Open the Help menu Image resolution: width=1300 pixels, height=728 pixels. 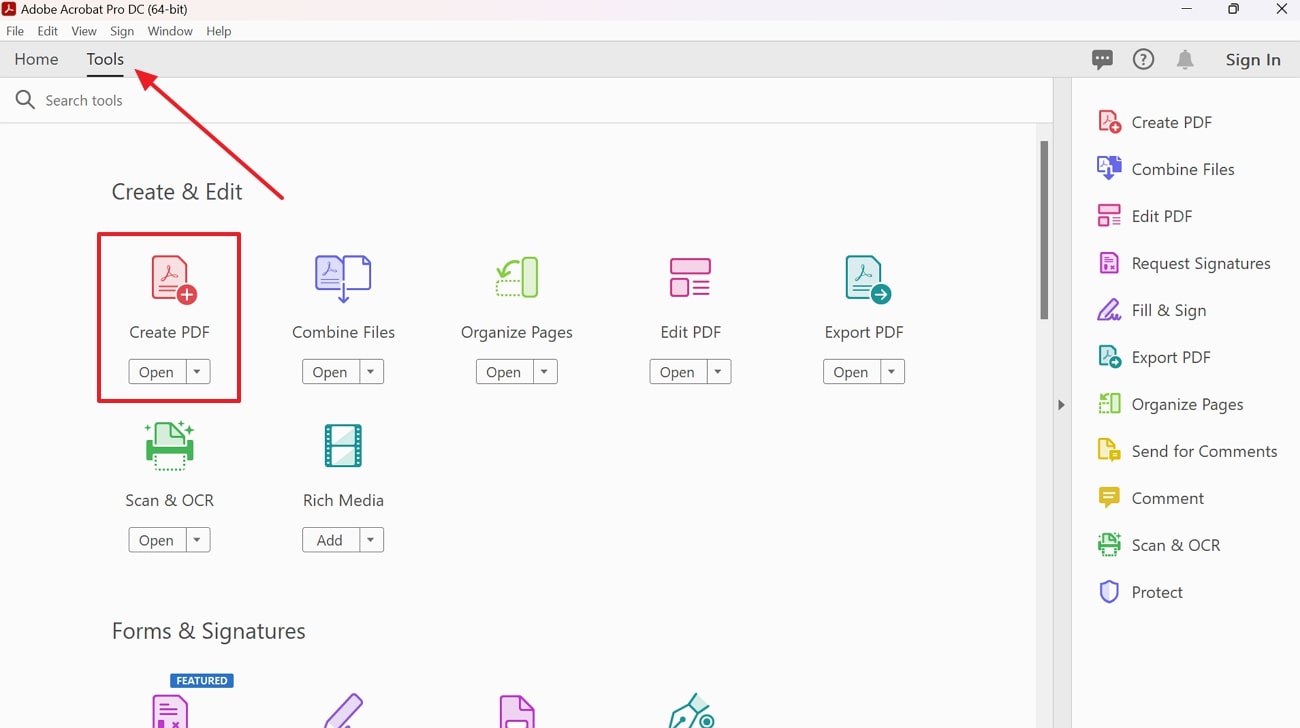[x=219, y=31]
